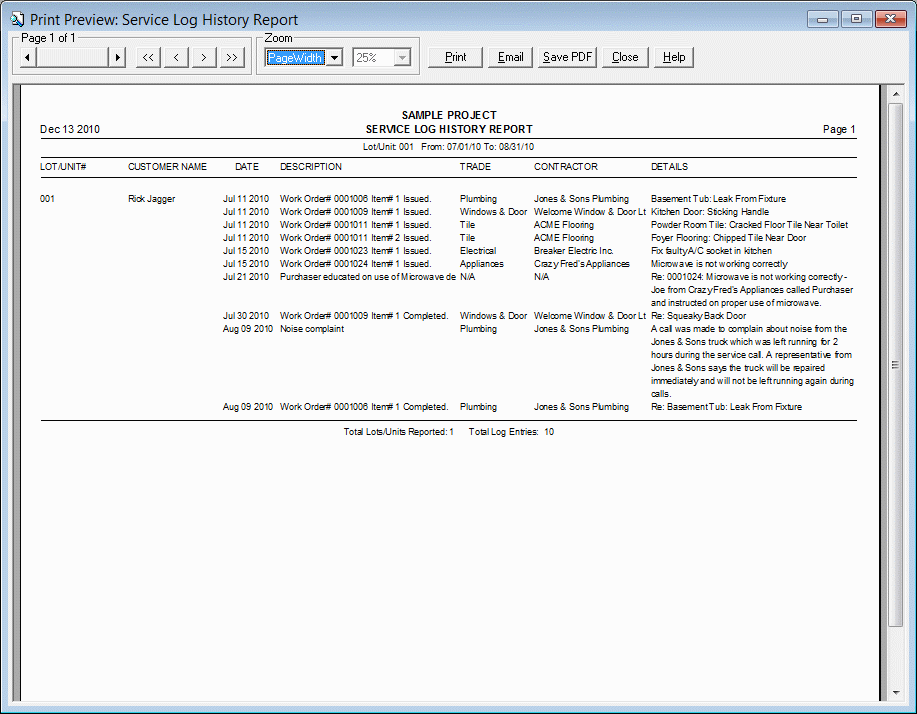Open the PageWidth zoom dropdown
This screenshot has height=714, width=917.
coord(335,57)
